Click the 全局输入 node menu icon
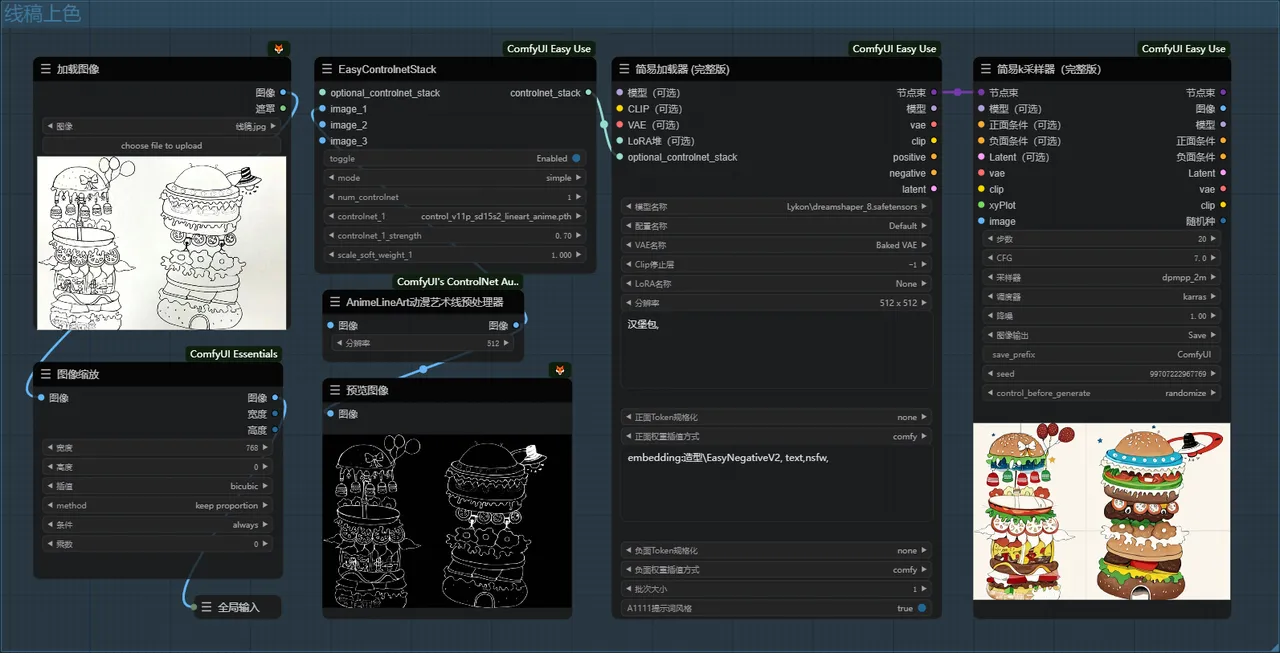1280x653 pixels. point(206,607)
